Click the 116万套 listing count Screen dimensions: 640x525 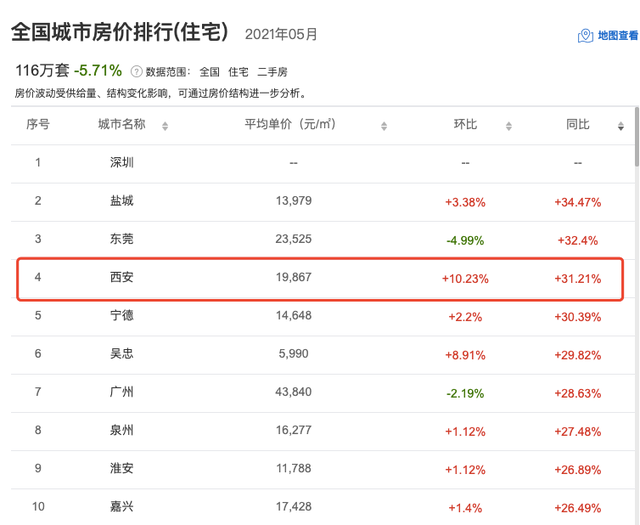click(42, 71)
